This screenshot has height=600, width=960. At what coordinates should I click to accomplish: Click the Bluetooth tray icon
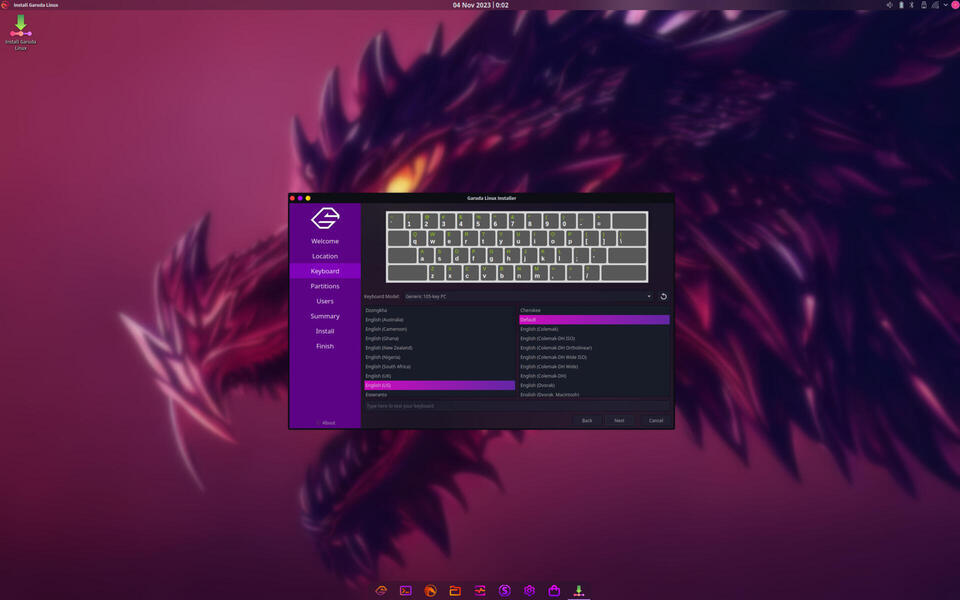coord(912,5)
